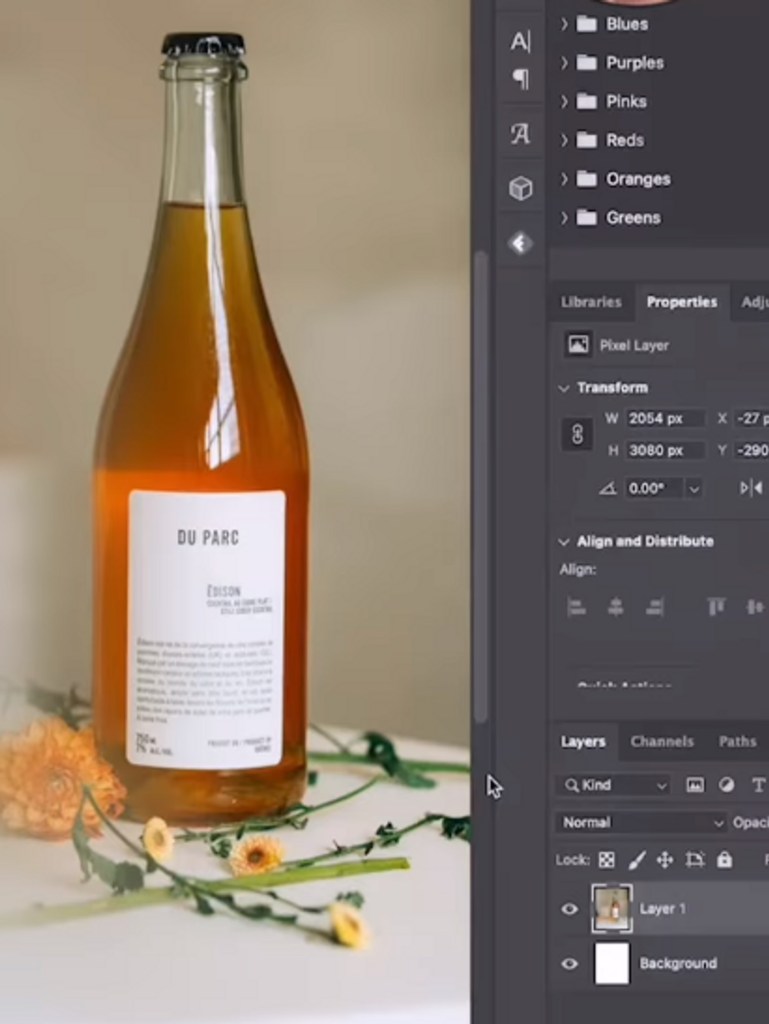Viewport: 769px width, 1024px height.
Task: Toggle the width-height link constraint icon
Action: [578, 434]
